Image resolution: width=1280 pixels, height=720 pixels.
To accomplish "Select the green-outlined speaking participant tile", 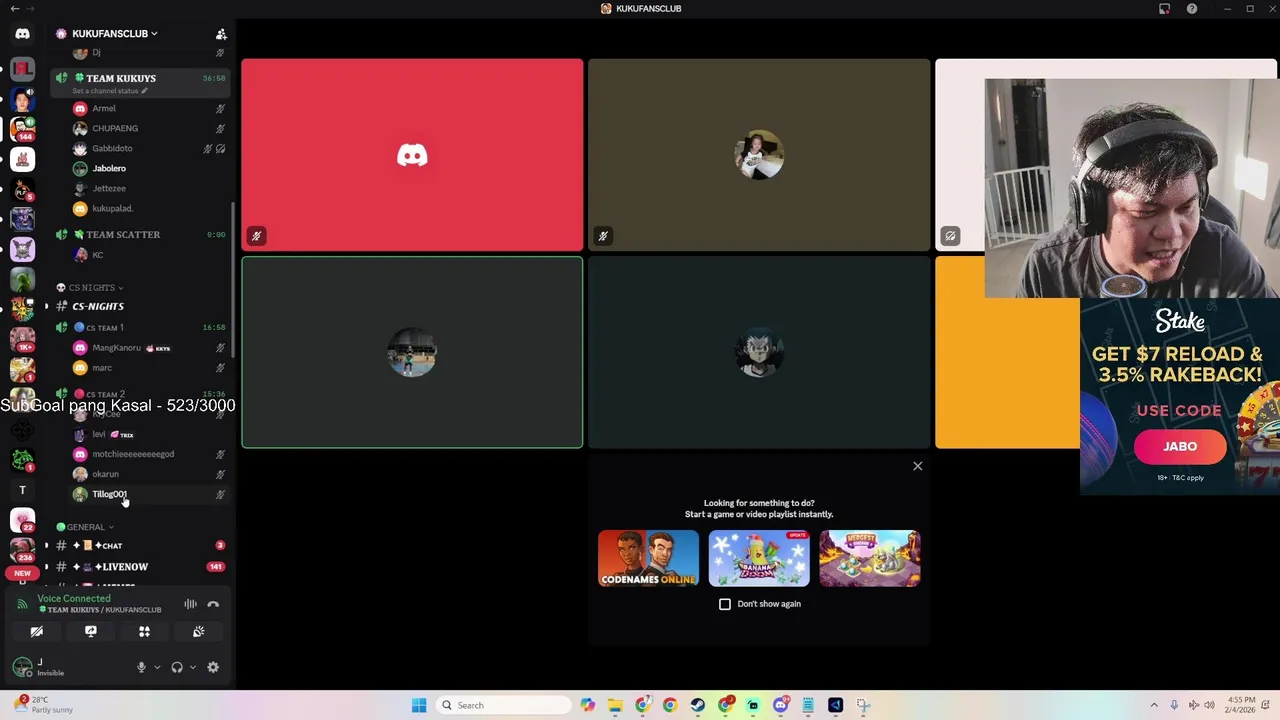I will (x=412, y=352).
